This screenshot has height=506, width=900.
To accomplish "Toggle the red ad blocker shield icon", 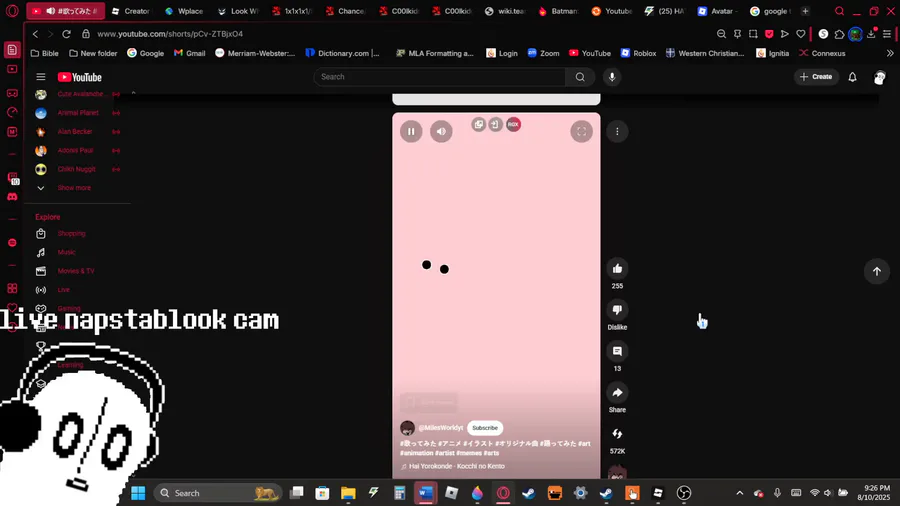I will pos(769,34).
